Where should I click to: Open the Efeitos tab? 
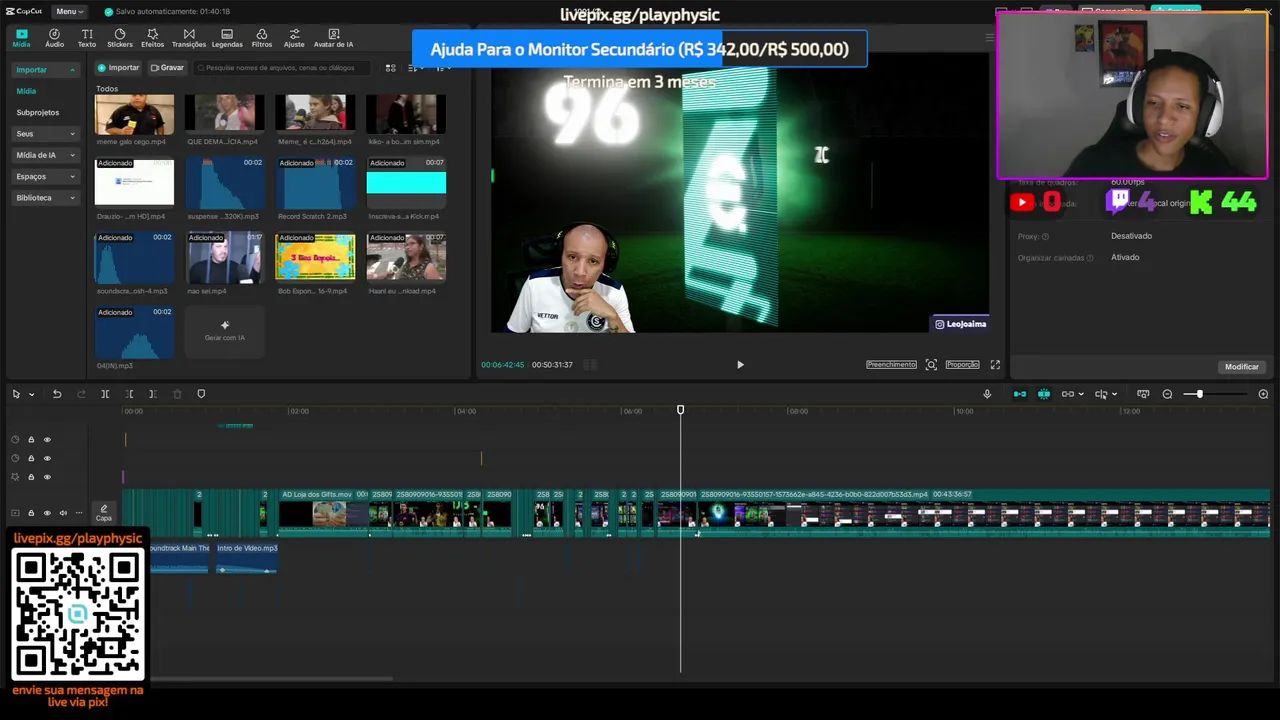tap(152, 38)
